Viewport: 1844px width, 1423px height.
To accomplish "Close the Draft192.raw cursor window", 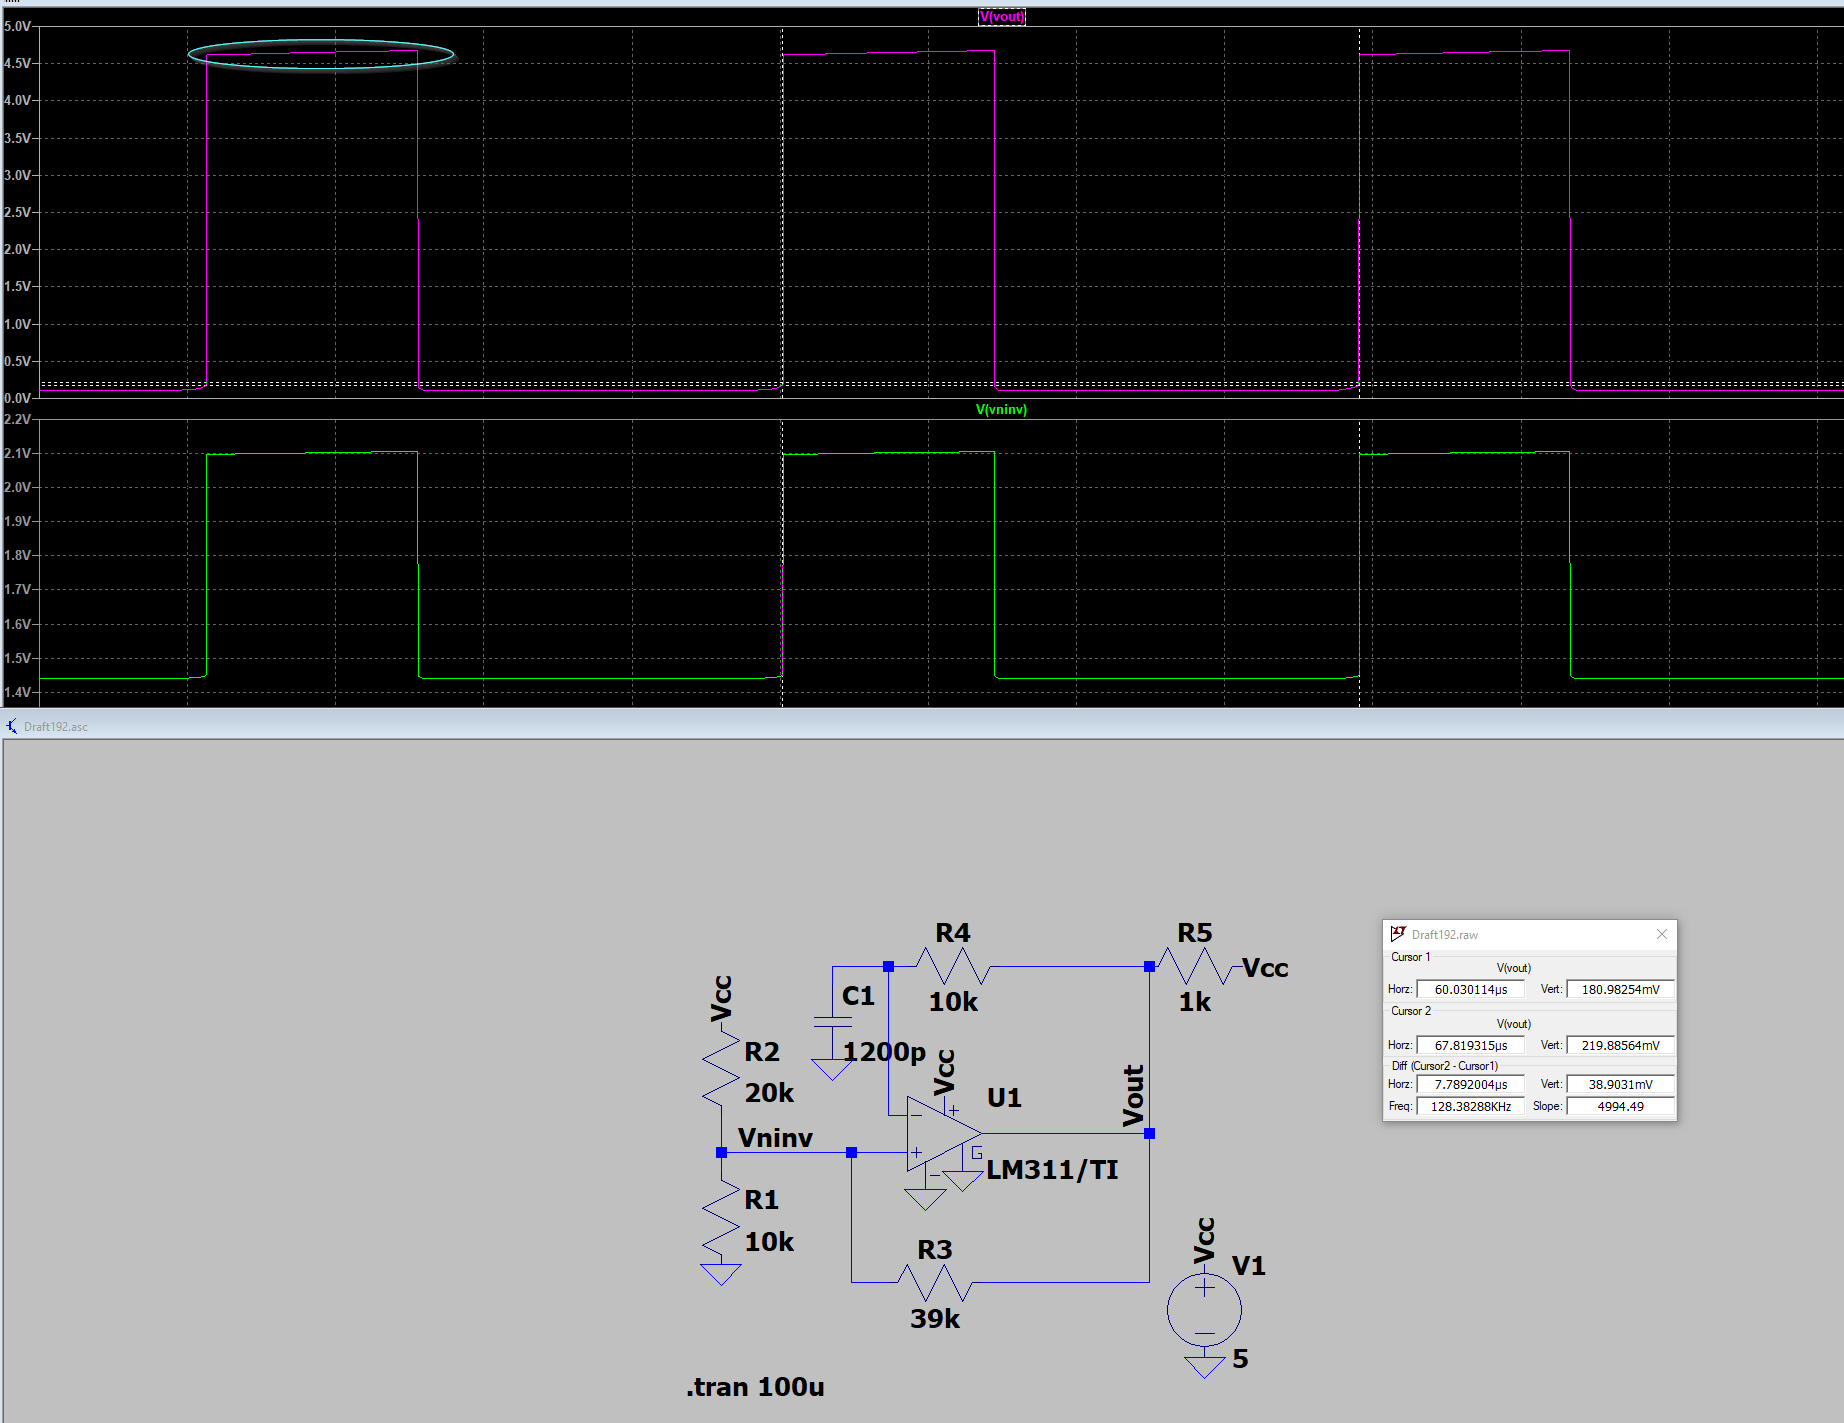I will tap(1662, 934).
